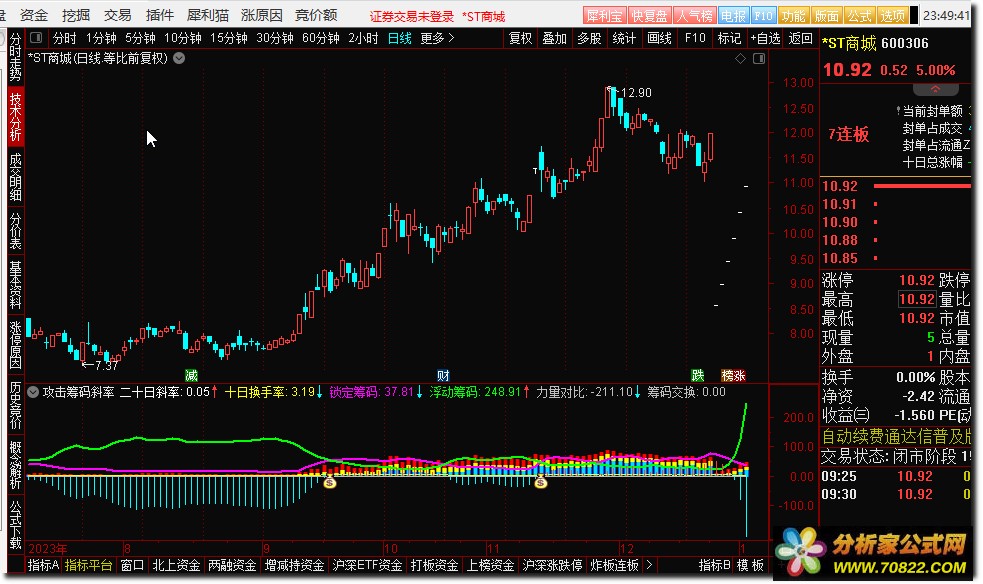Click the blue F10 toolbar button
This screenshot has height=584, width=983.
pyautogui.click(x=763, y=16)
